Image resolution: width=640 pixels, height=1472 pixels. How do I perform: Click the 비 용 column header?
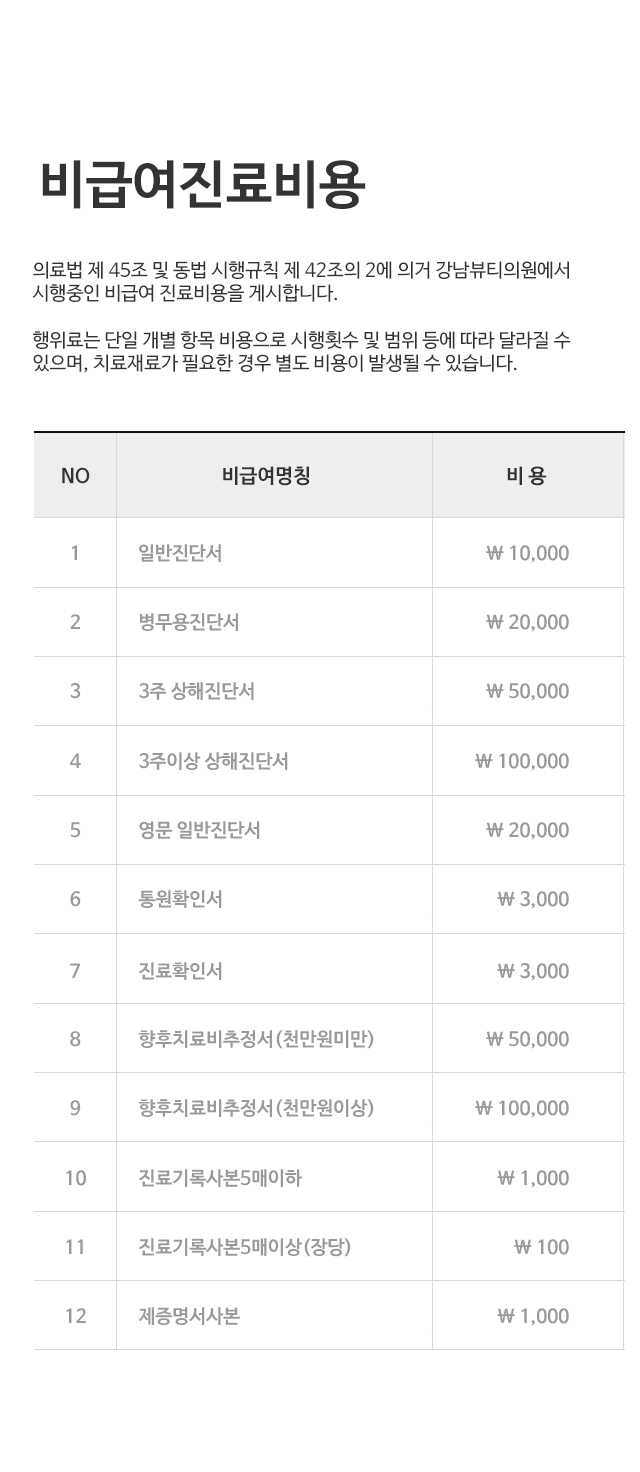coord(527,476)
